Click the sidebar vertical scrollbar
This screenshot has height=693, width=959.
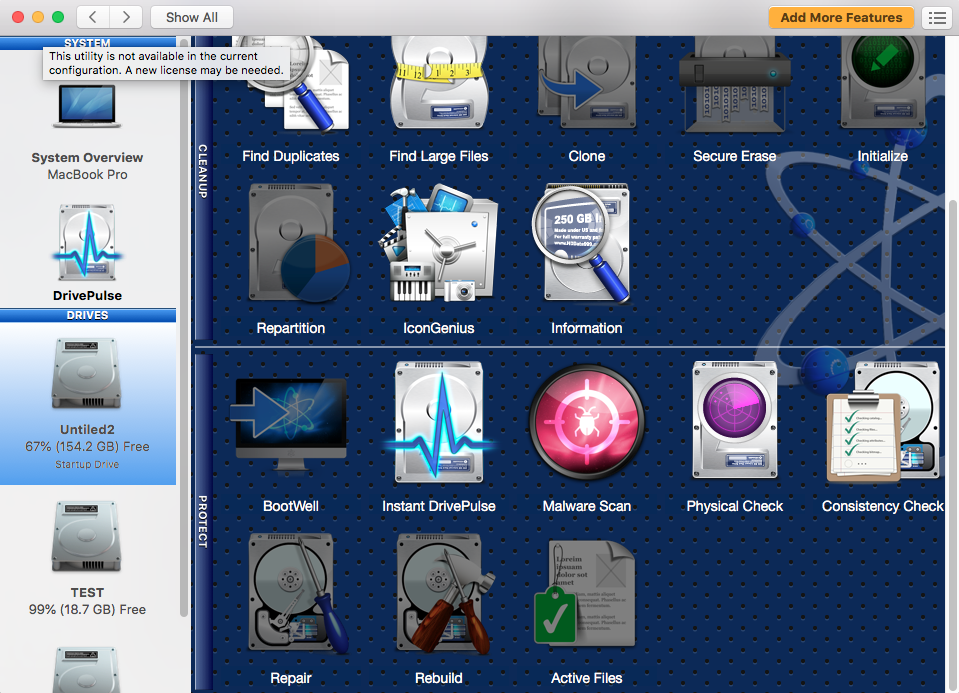click(x=184, y=330)
